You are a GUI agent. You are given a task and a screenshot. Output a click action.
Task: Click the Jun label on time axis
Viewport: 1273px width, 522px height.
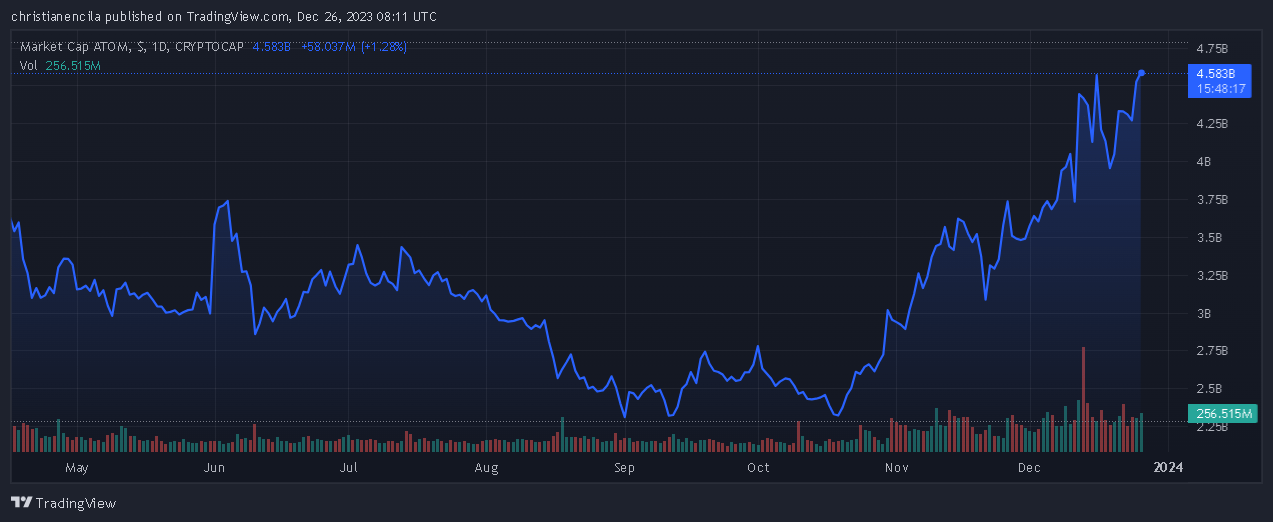(x=214, y=467)
